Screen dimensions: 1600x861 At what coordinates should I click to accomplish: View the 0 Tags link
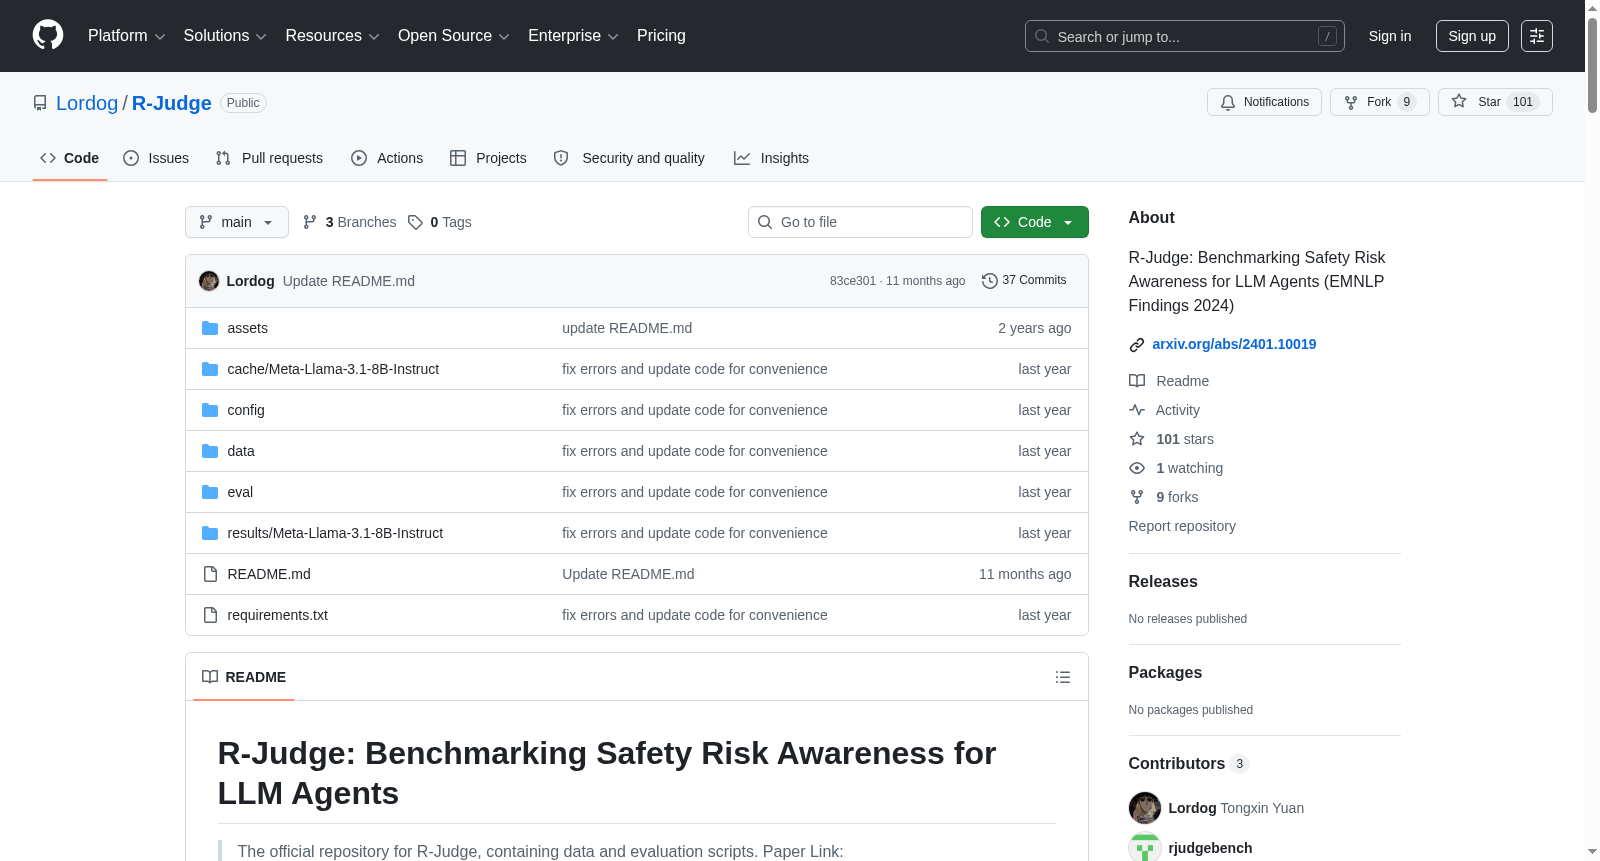pyautogui.click(x=440, y=222)
